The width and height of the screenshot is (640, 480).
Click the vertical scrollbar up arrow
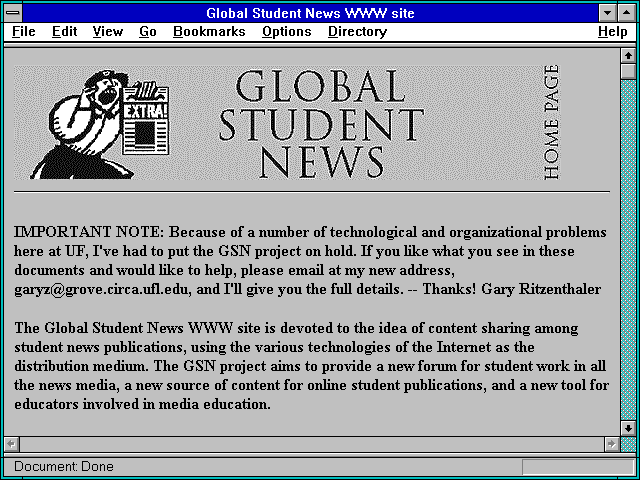[x=628, y=56]
